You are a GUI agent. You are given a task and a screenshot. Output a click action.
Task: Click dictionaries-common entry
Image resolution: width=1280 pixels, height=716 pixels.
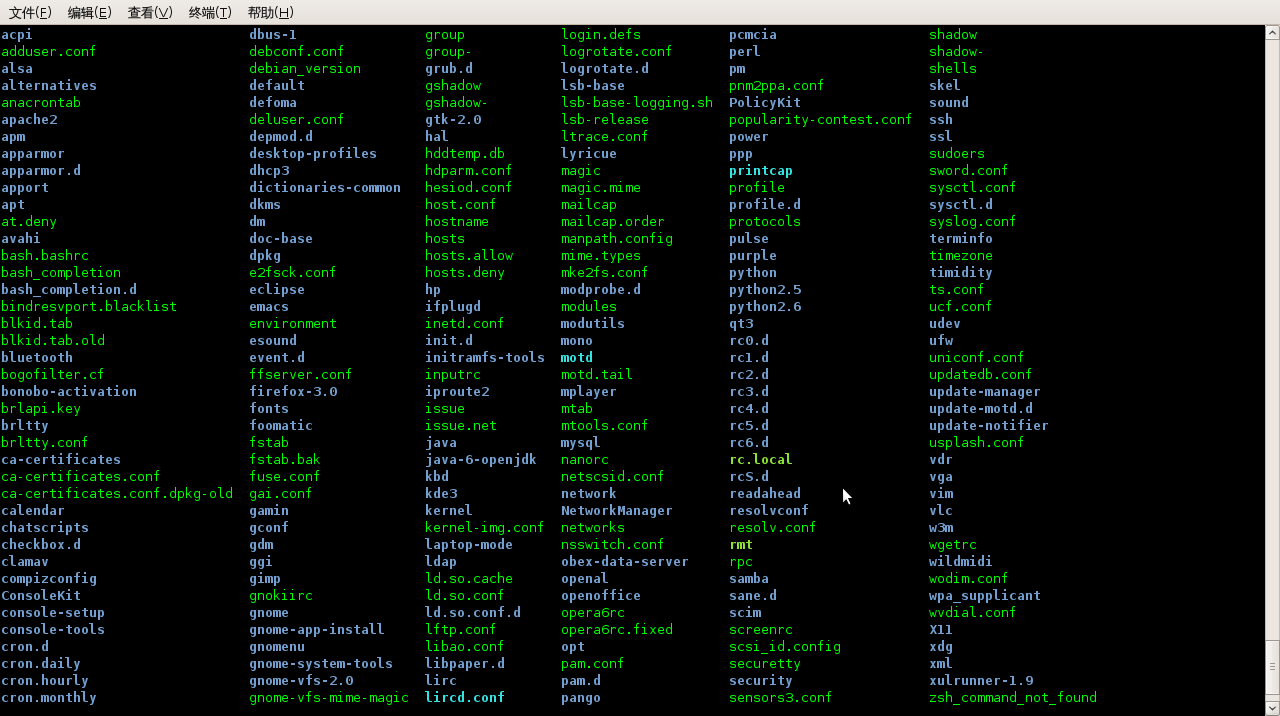point(325,187)
